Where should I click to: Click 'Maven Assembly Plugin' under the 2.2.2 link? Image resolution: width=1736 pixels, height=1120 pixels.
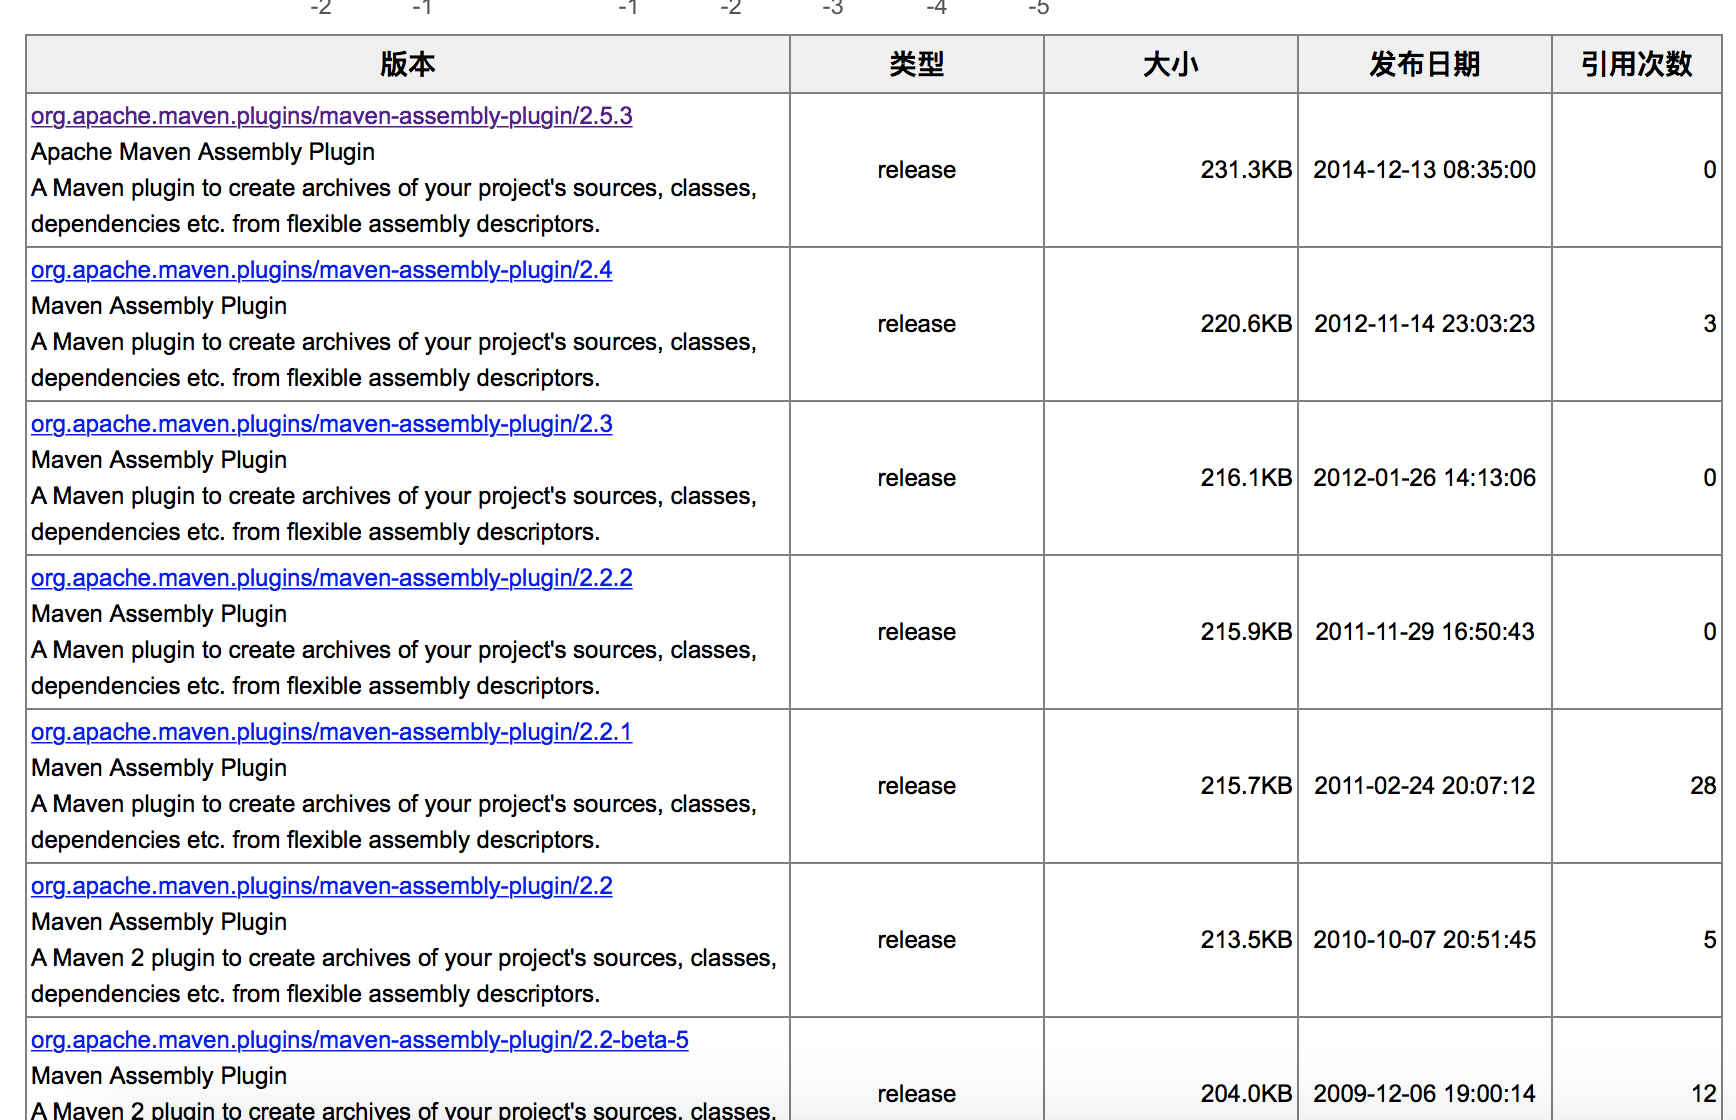159,614
